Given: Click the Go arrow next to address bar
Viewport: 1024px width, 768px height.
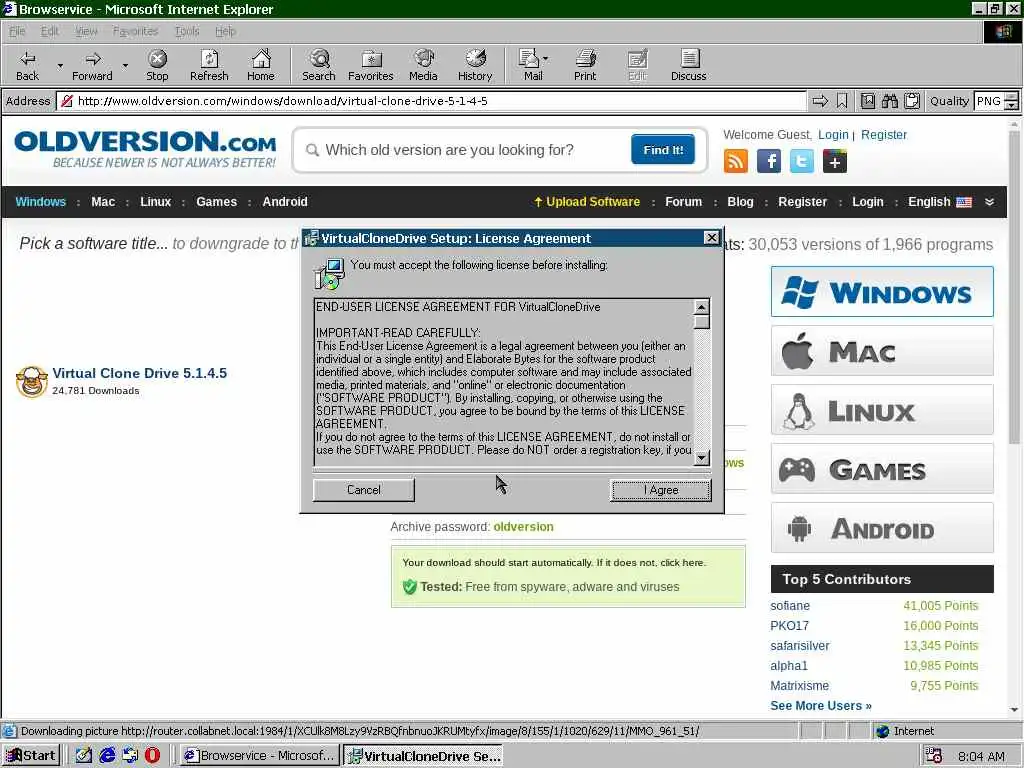Looking at the screenshot, I should pos(820,101).
